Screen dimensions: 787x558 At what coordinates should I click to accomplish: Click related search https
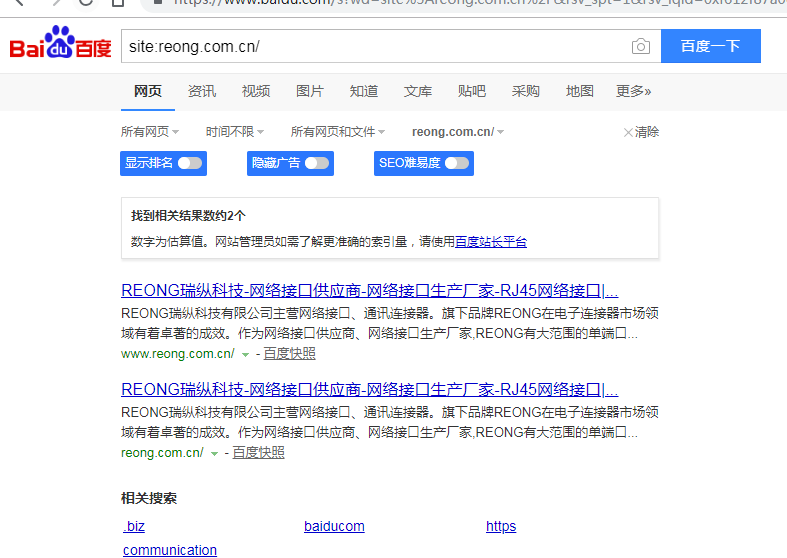[x=501, y=526]
